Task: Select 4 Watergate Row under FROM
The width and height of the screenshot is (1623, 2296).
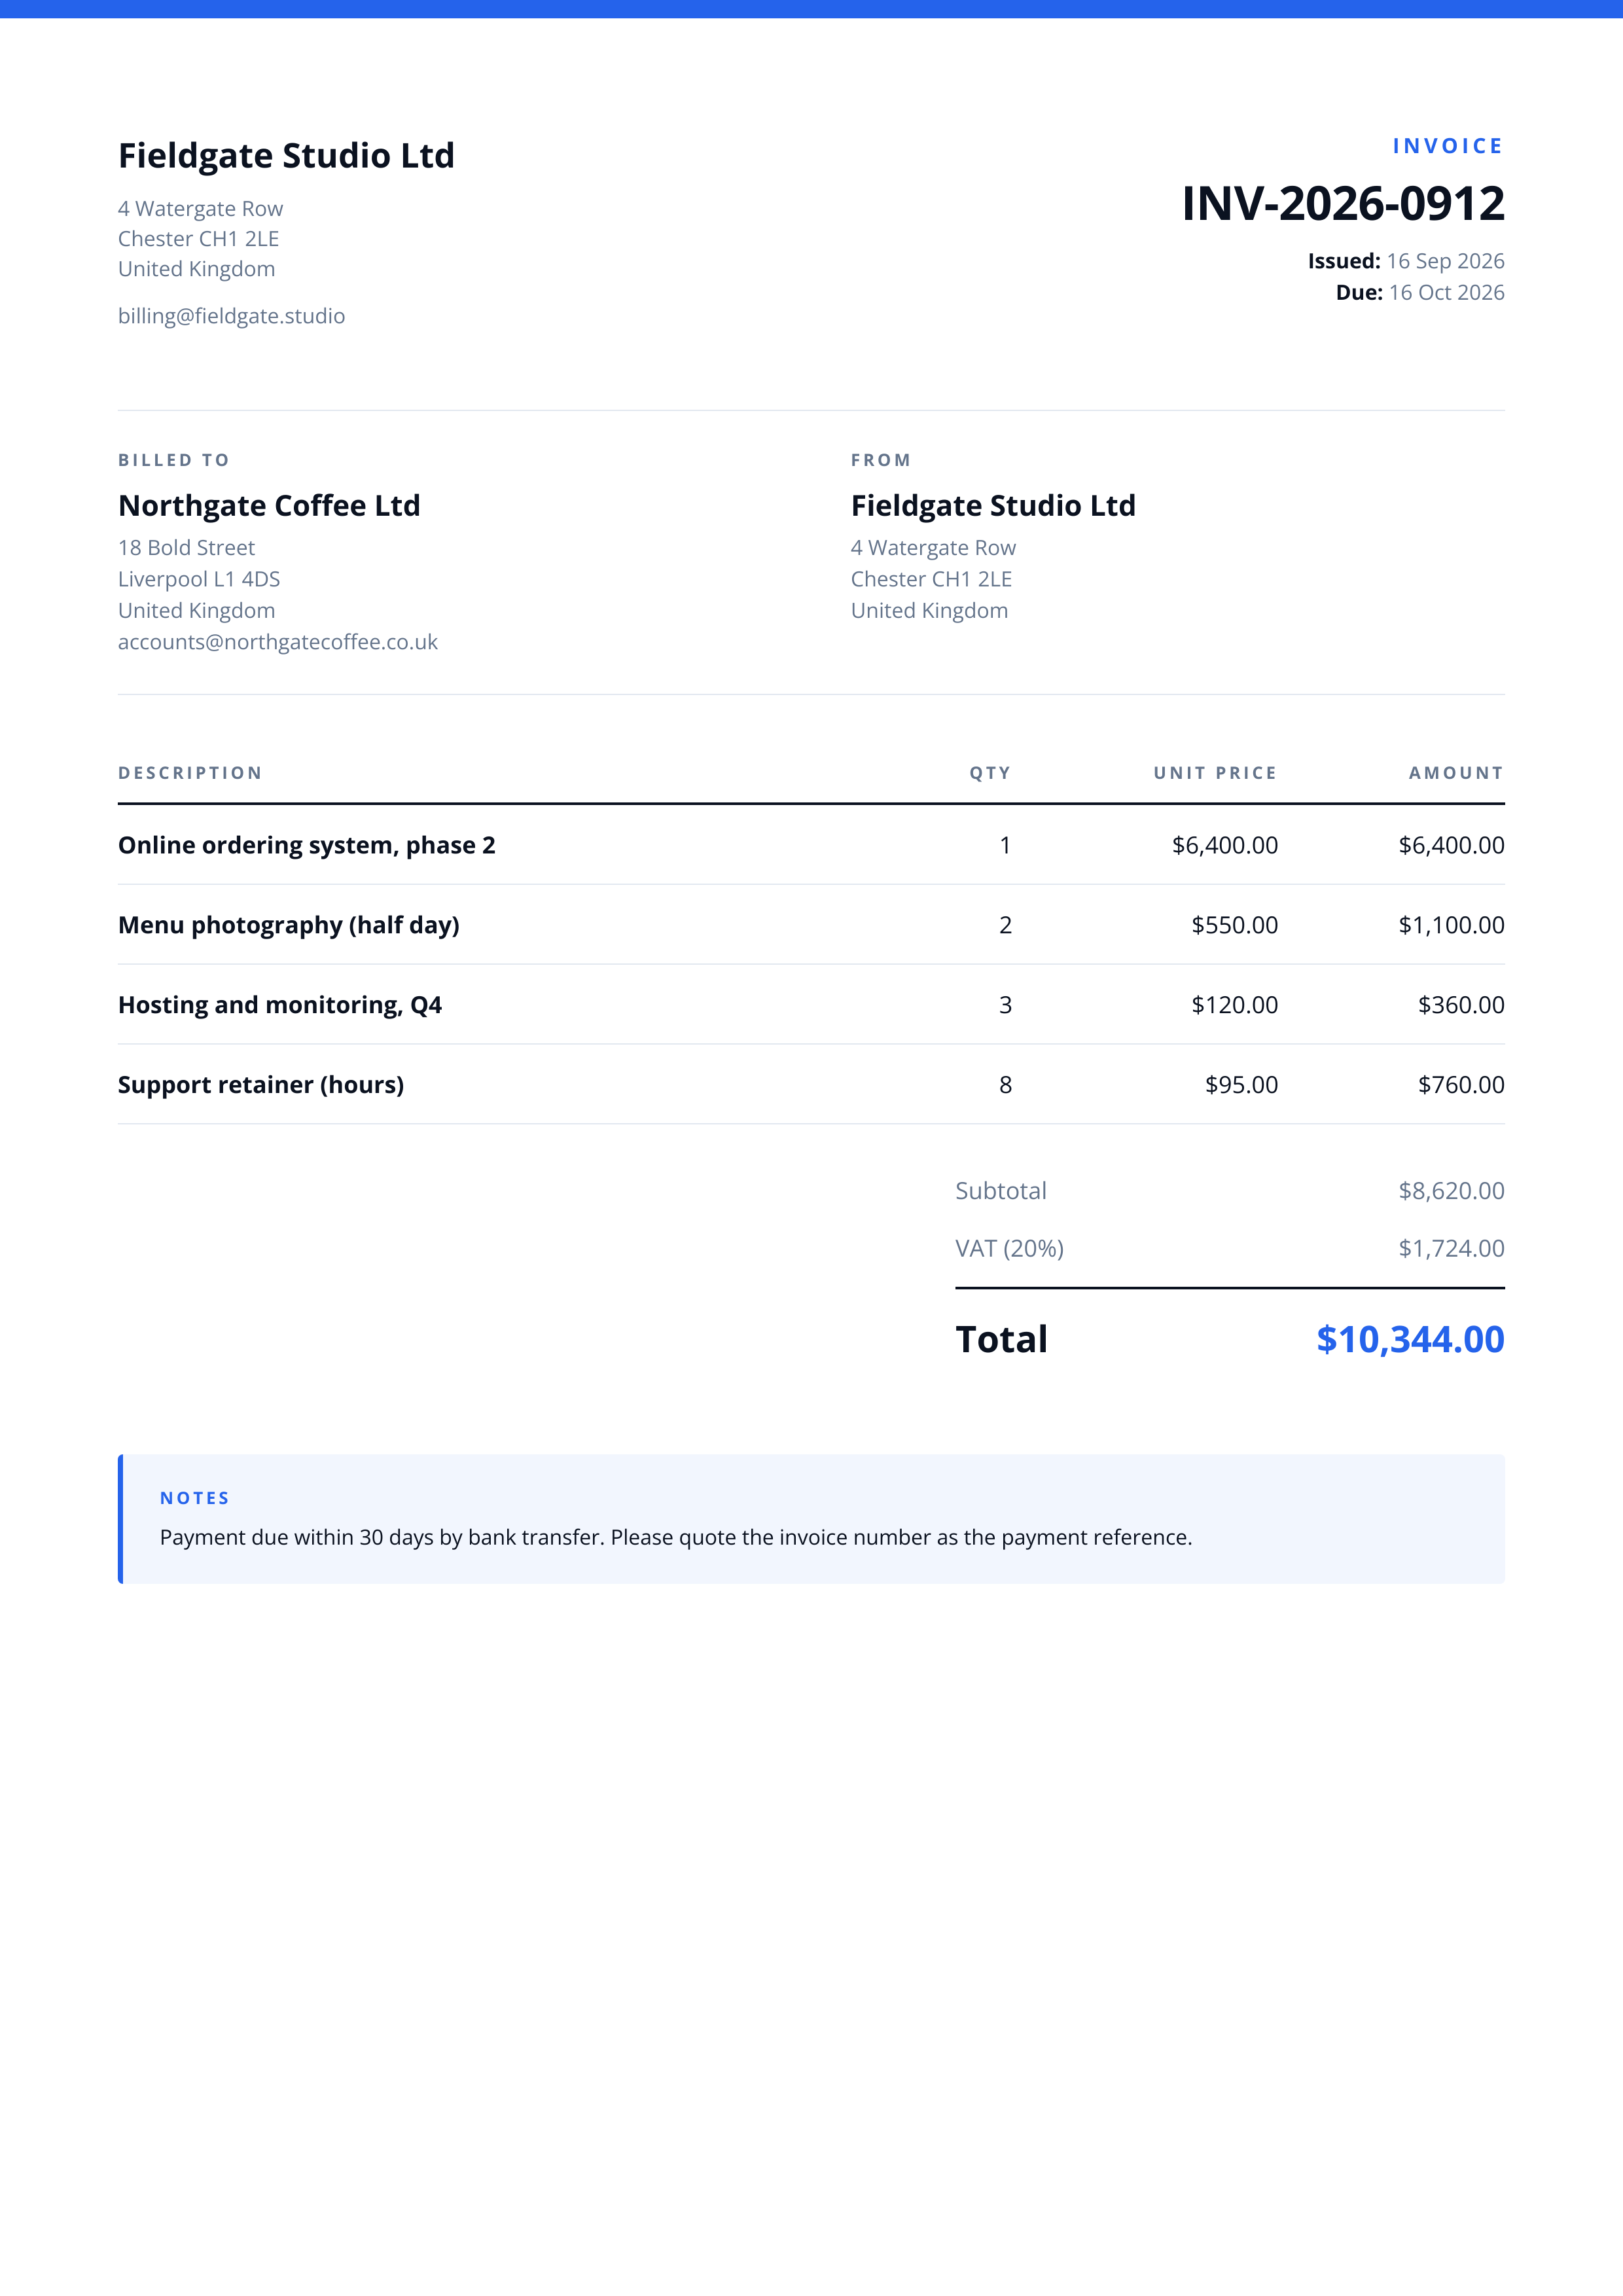Action: [933, 548]
